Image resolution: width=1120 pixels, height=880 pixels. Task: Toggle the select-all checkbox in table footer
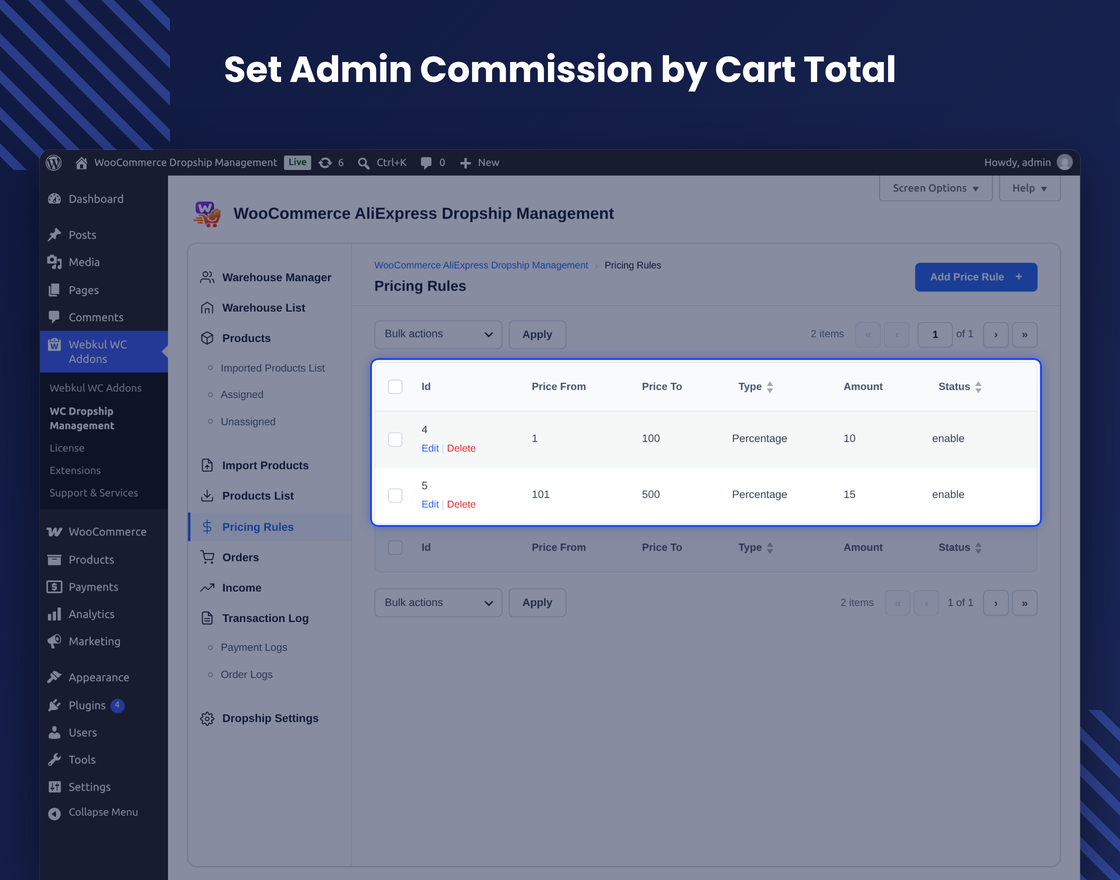(x=395, y=547)
